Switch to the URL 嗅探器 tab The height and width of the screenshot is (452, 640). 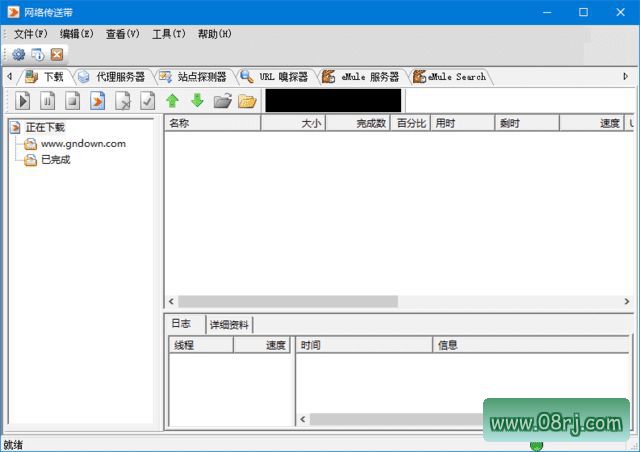point(275,77)
